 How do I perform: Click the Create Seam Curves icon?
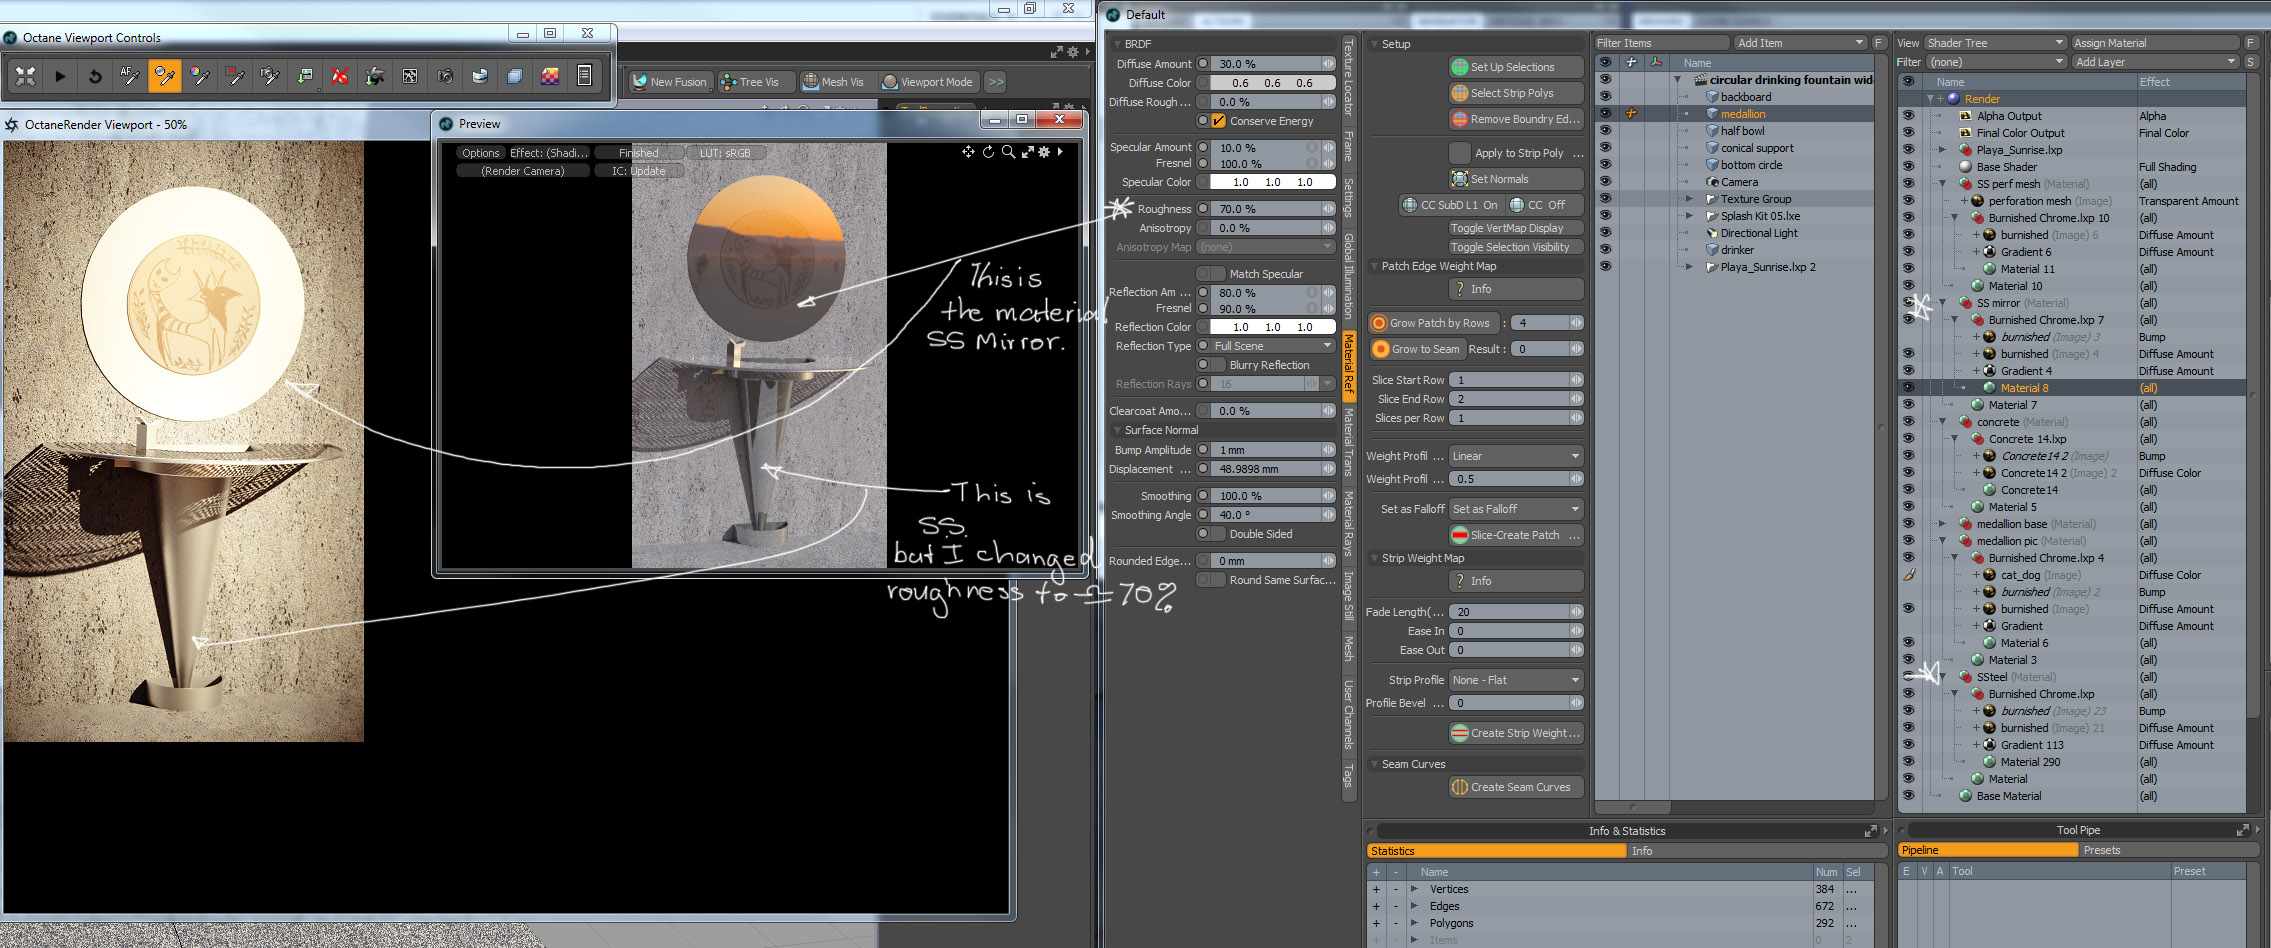(x=1460, y=787)
